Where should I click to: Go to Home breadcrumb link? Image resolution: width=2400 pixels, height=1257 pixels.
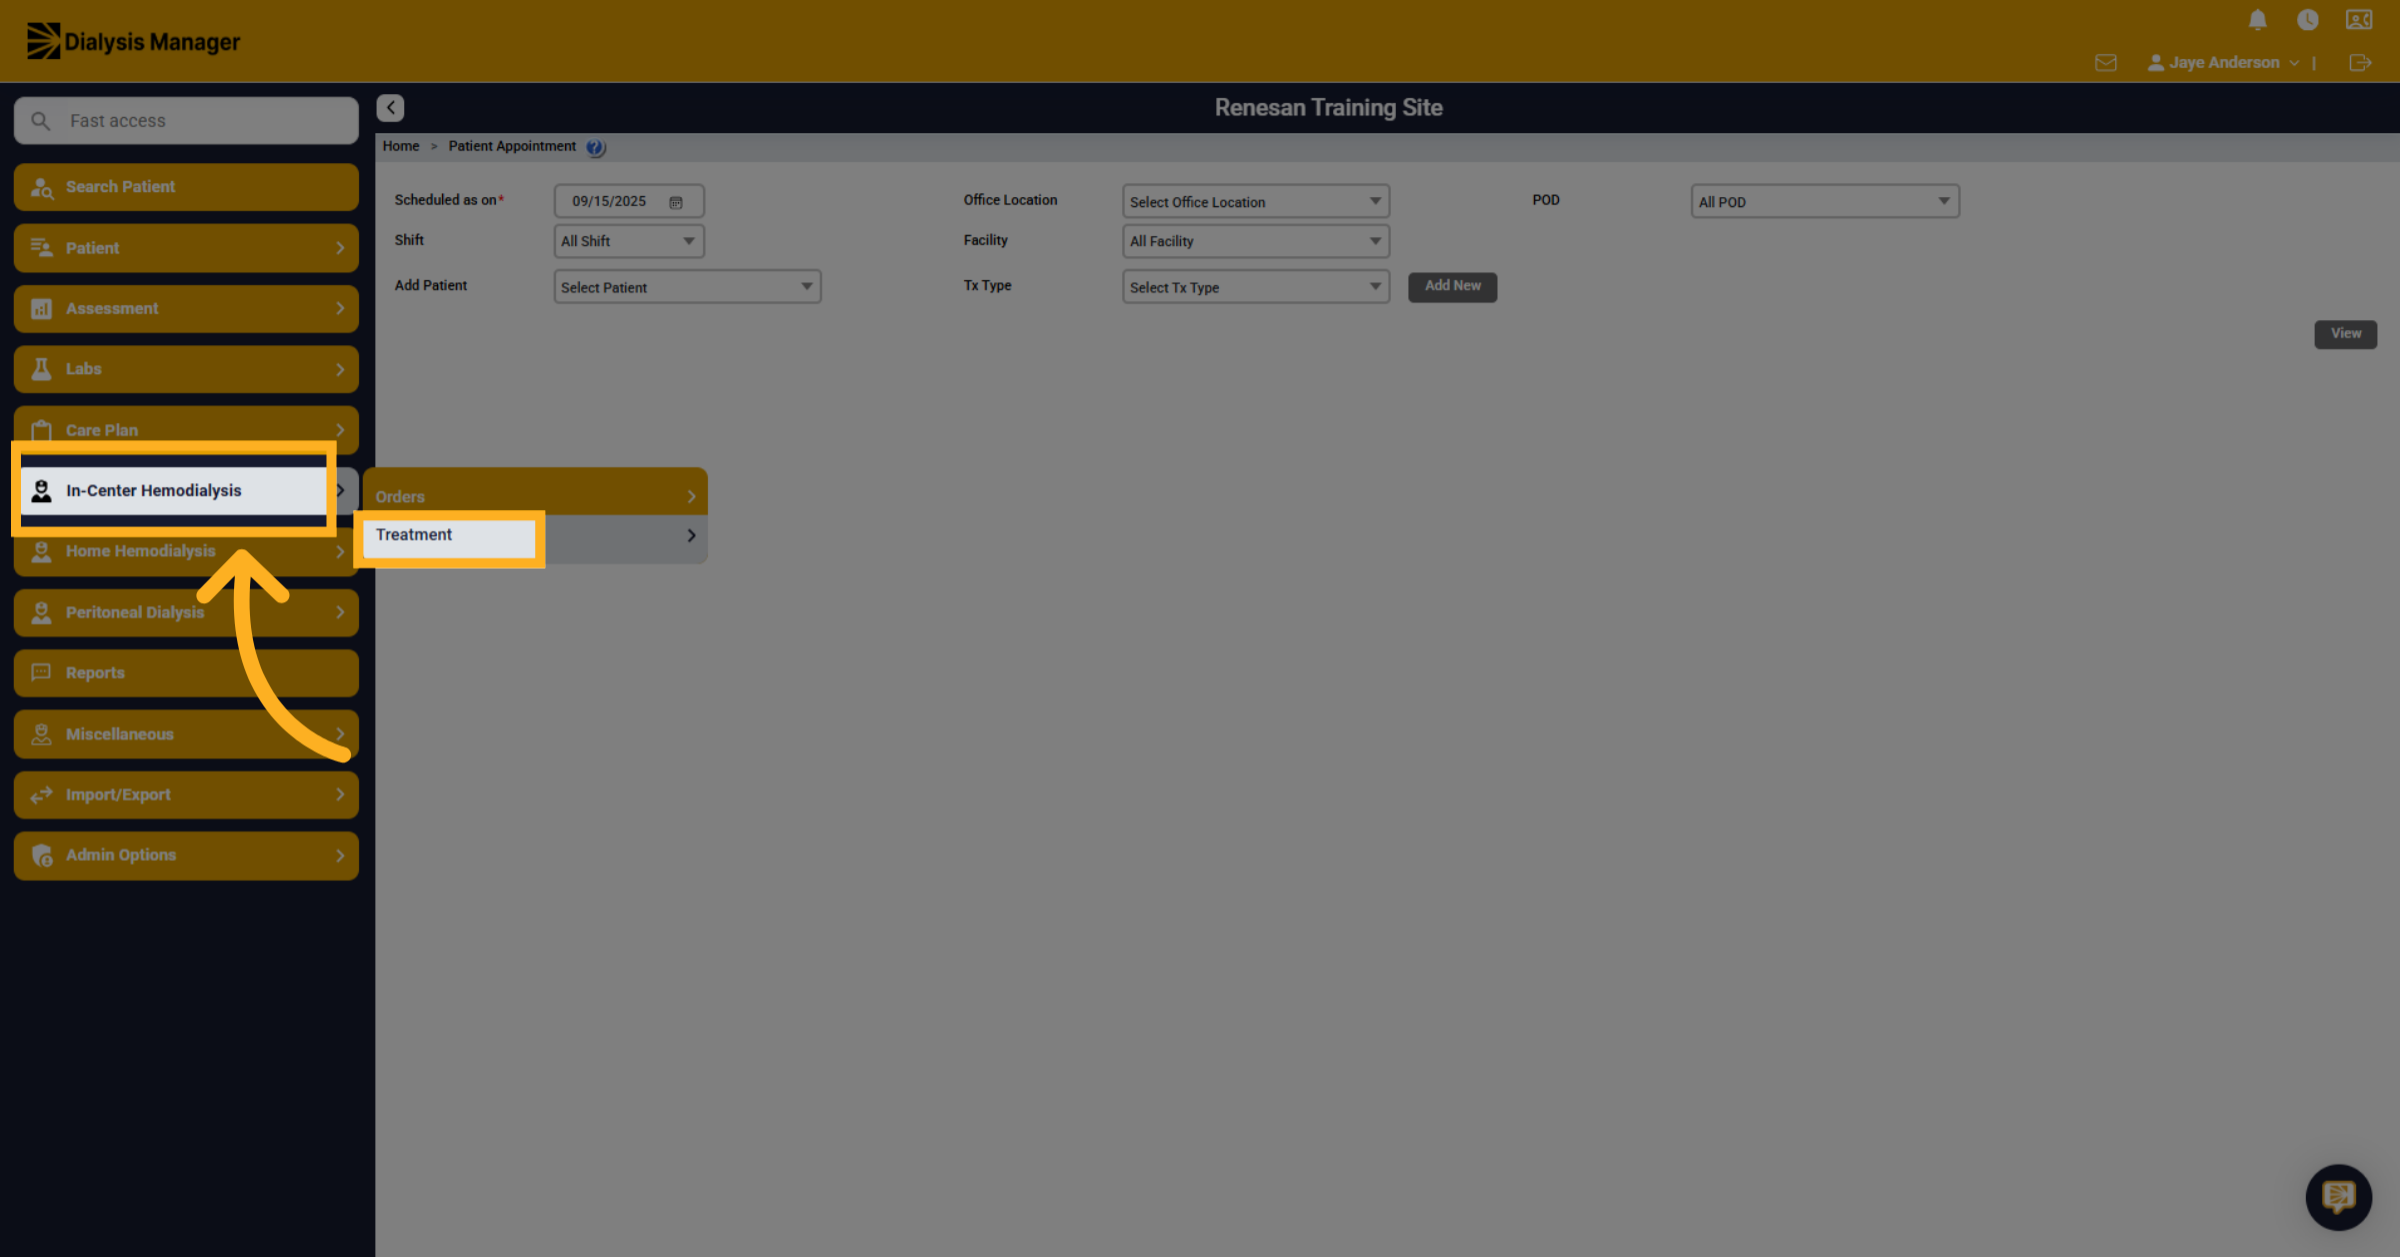(x=400, y=146)
